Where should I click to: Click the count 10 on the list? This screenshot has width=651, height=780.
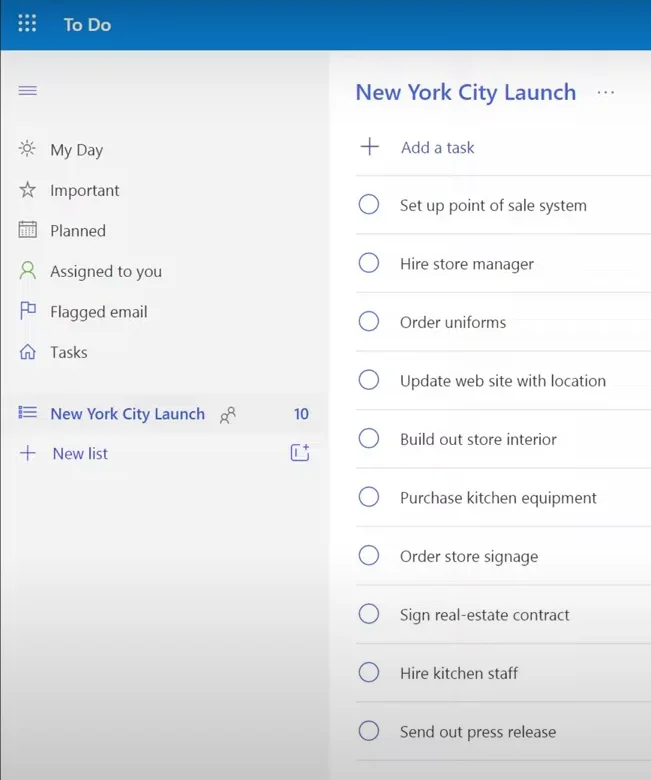click(x=301, y=414)
